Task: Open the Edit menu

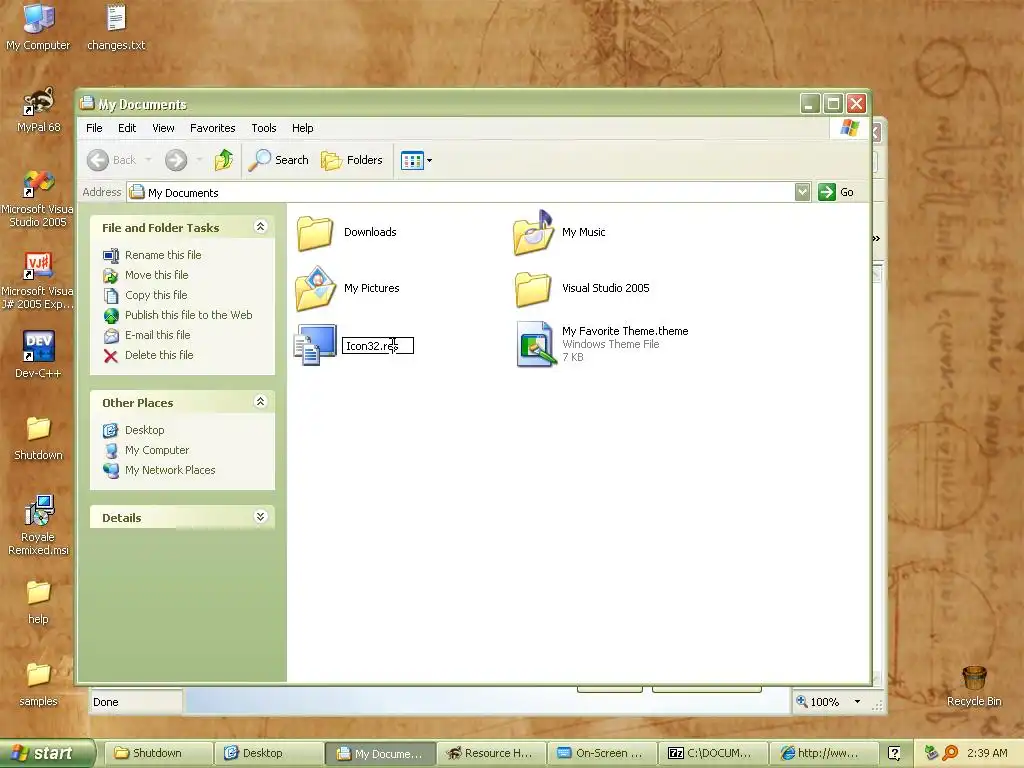Action: tap(127, 128)
